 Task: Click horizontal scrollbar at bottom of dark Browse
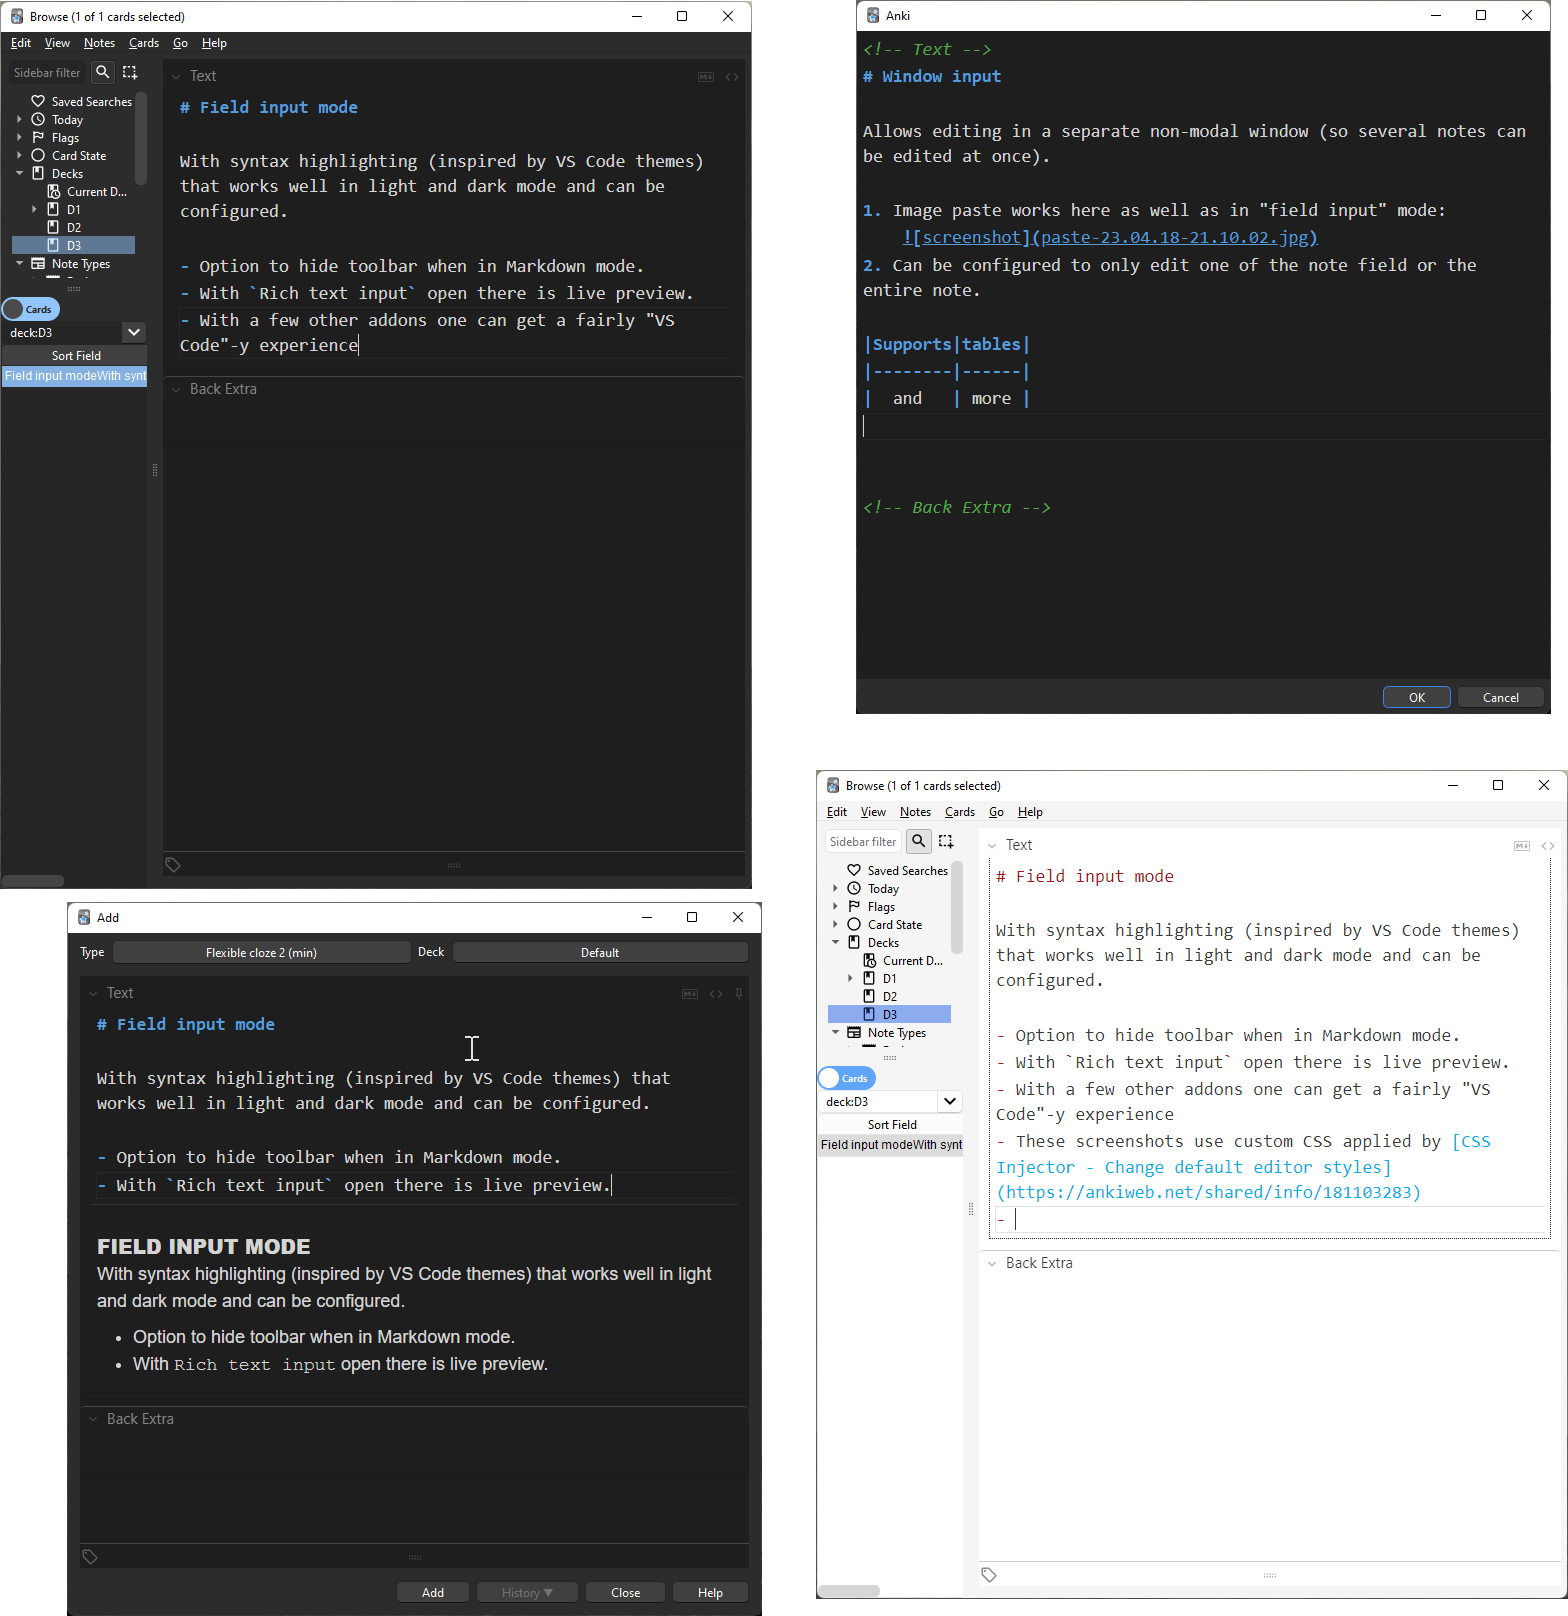34,881
